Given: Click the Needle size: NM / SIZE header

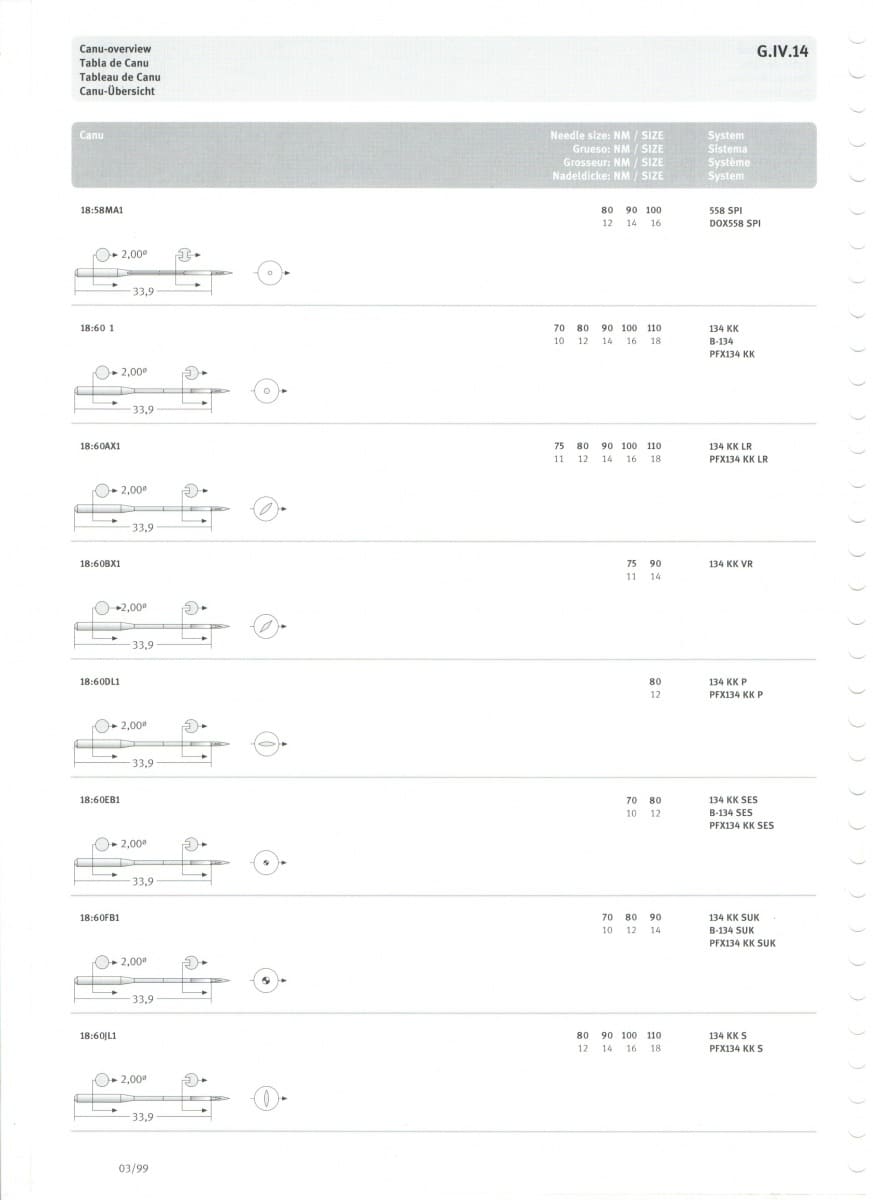Looking at the screenshot, I should (607, 134).
